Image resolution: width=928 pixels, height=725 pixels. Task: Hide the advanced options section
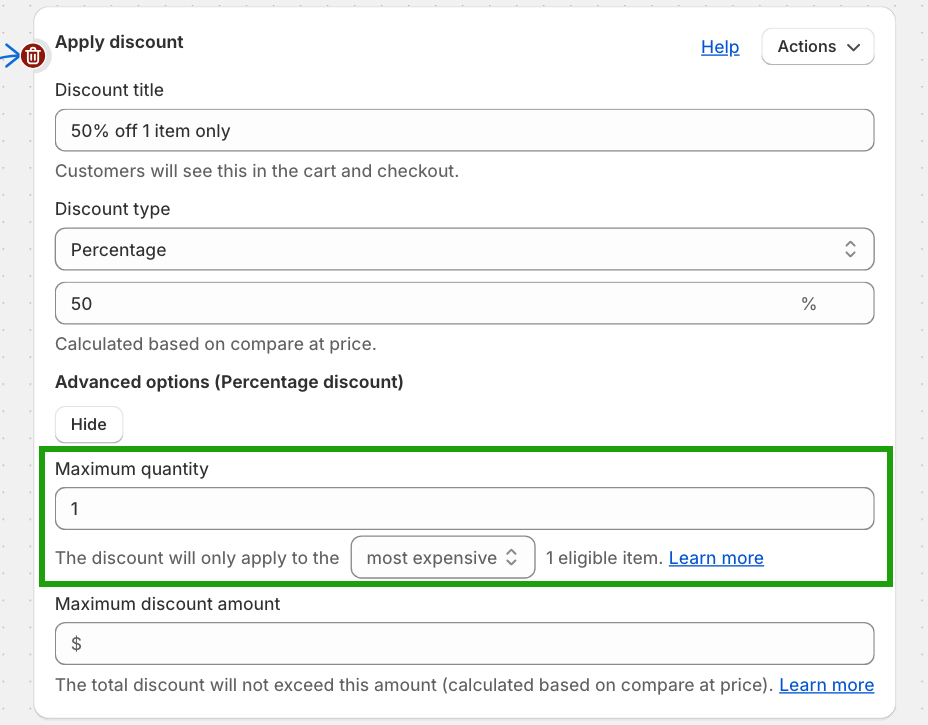tap(88, 424)
